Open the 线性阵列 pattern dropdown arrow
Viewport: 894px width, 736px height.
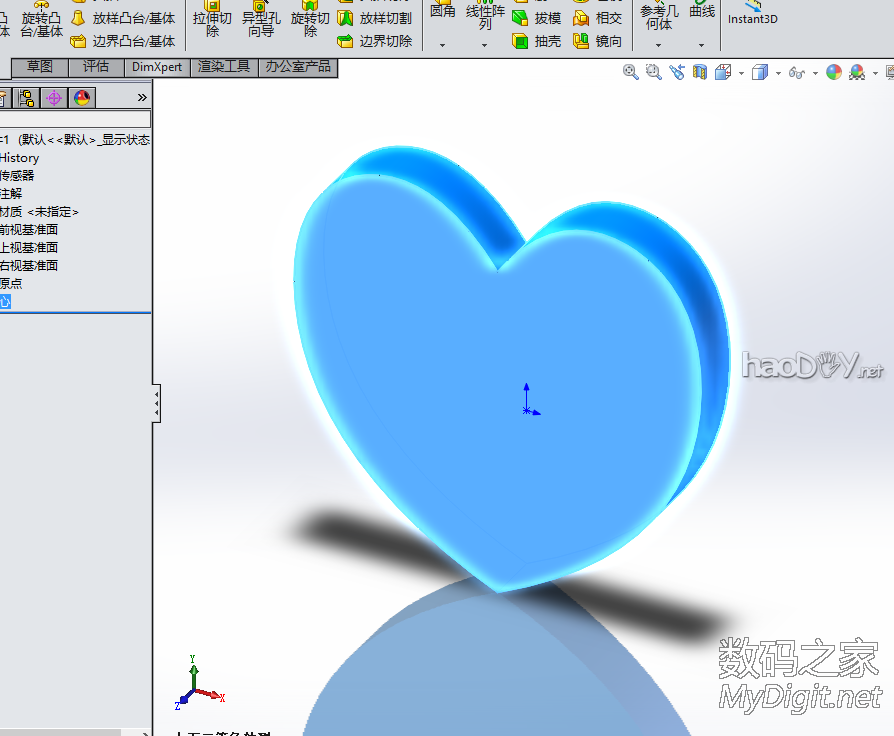click(485, 45)
